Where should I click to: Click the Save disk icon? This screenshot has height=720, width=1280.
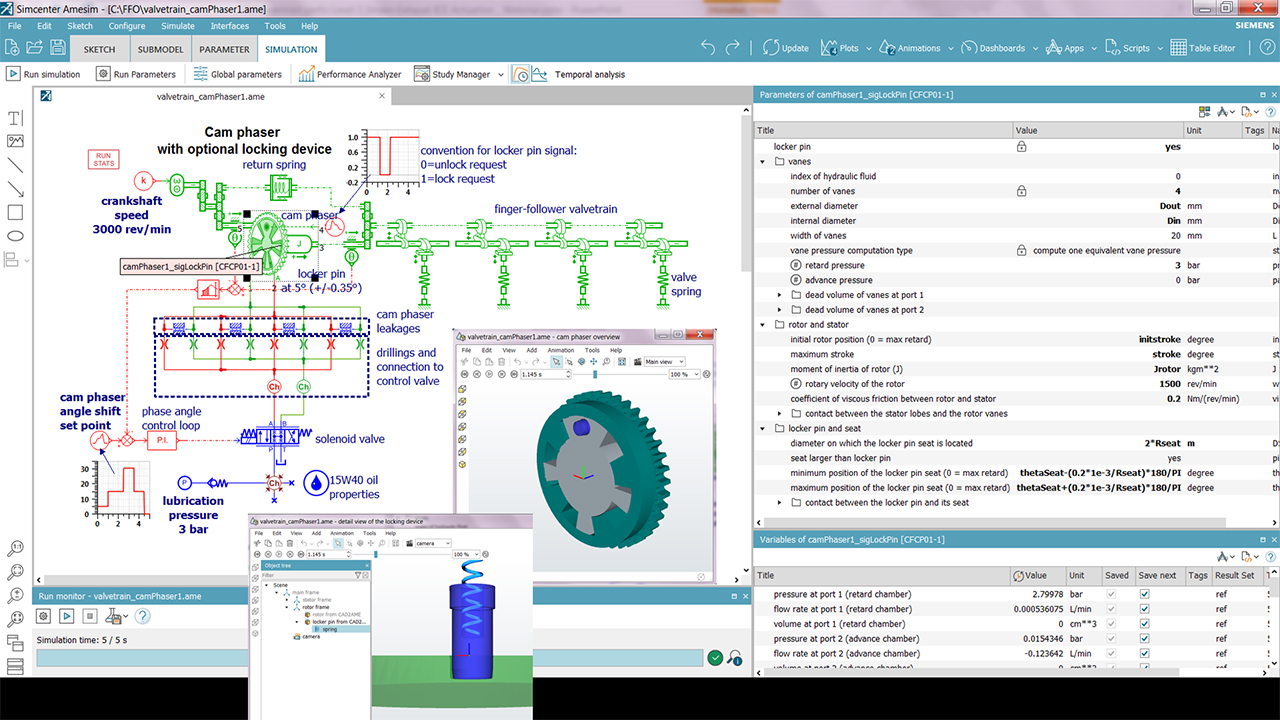[57, 47]
